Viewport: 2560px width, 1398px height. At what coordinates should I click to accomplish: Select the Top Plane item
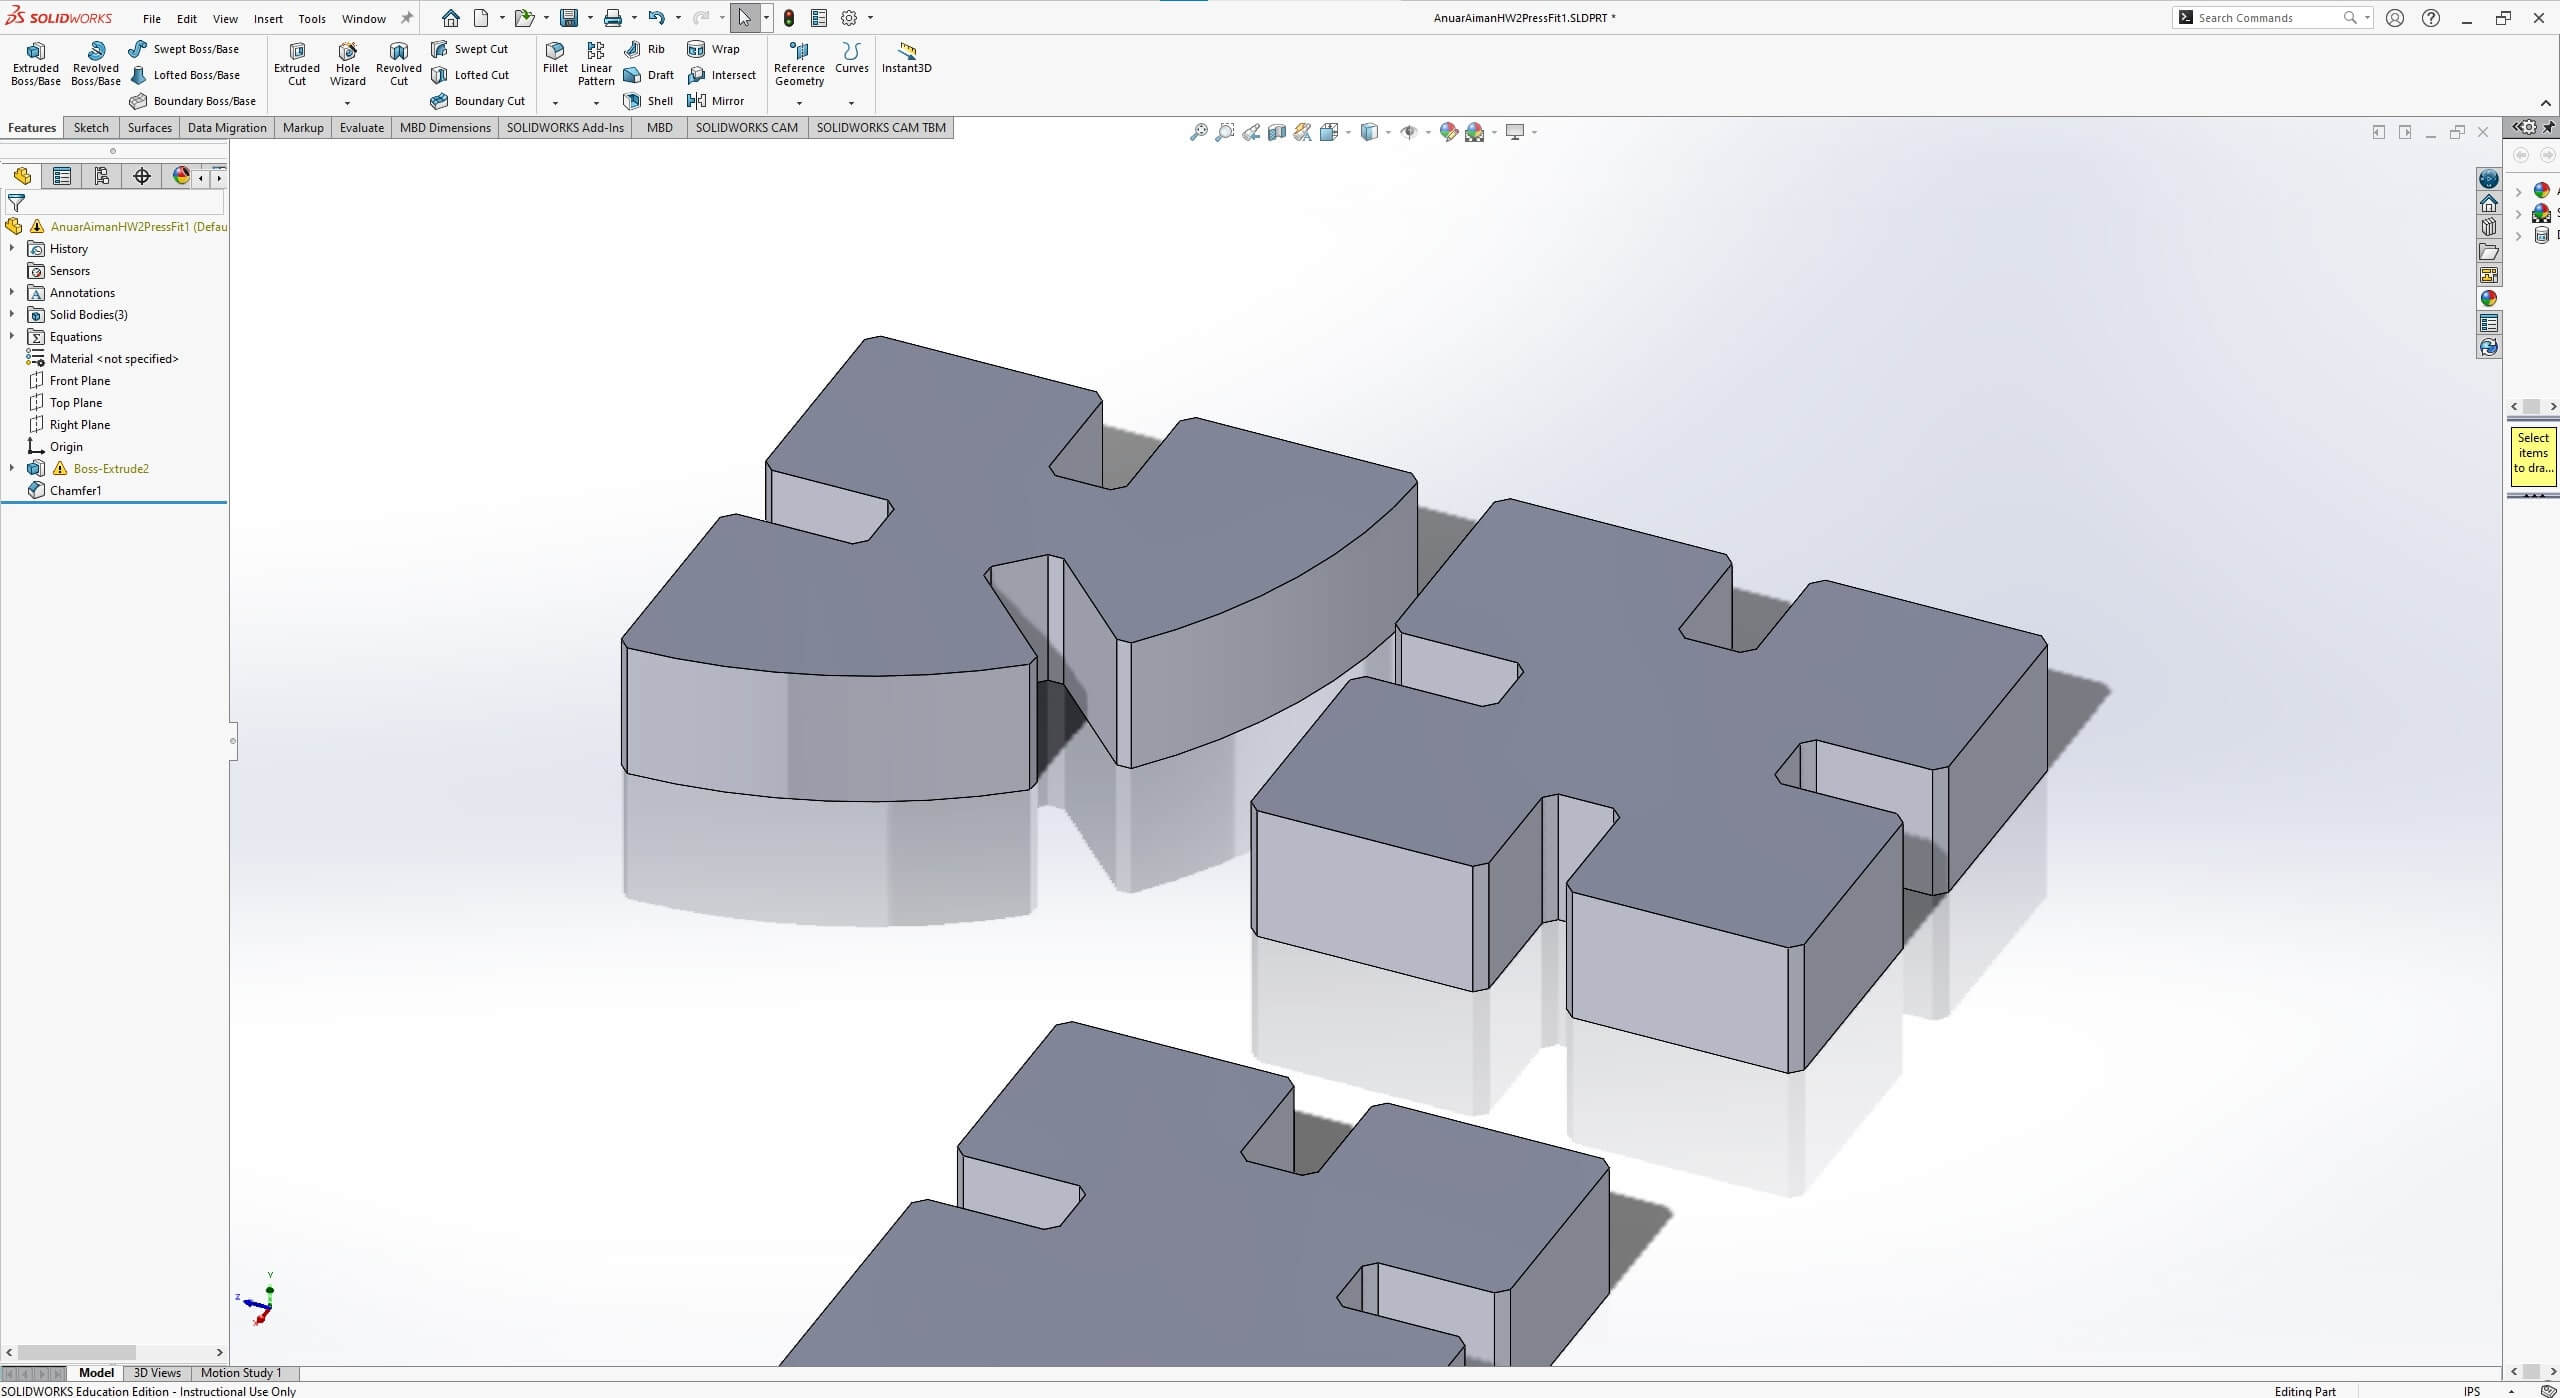(x=65, y=402)
